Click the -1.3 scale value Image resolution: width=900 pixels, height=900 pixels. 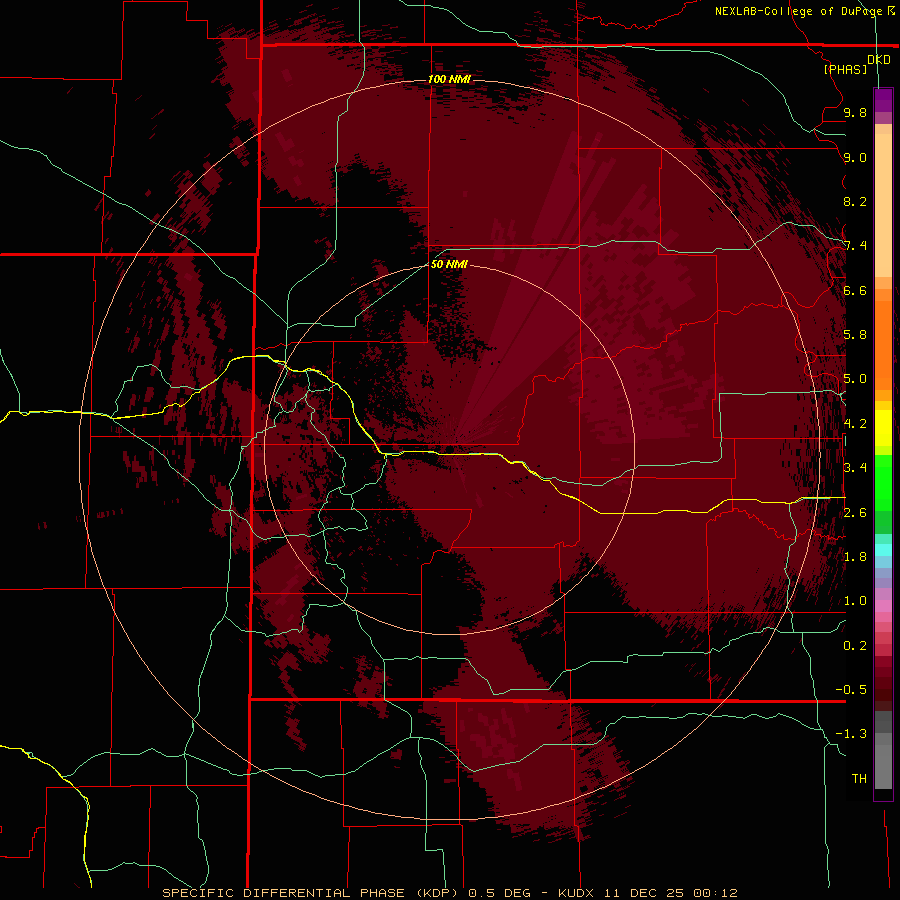coord(851,734)
